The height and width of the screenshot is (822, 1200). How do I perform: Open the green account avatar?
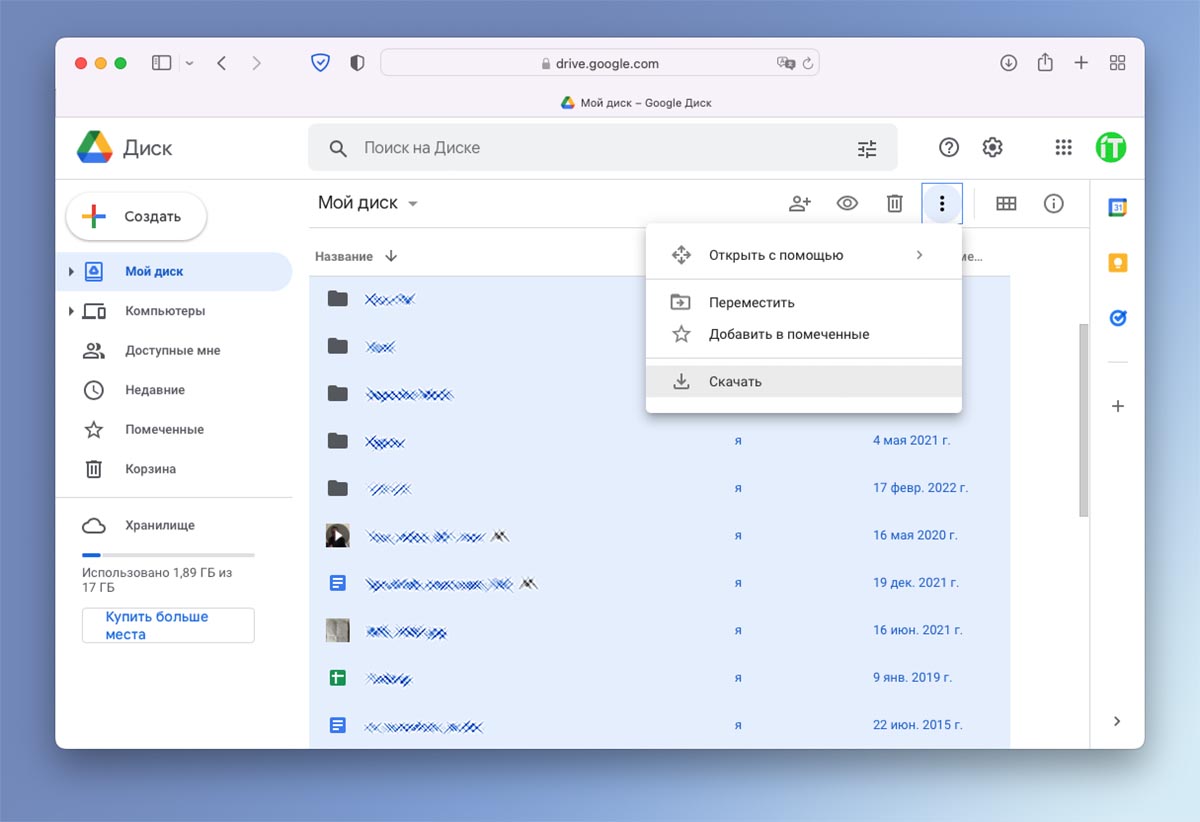point(1111,148)
